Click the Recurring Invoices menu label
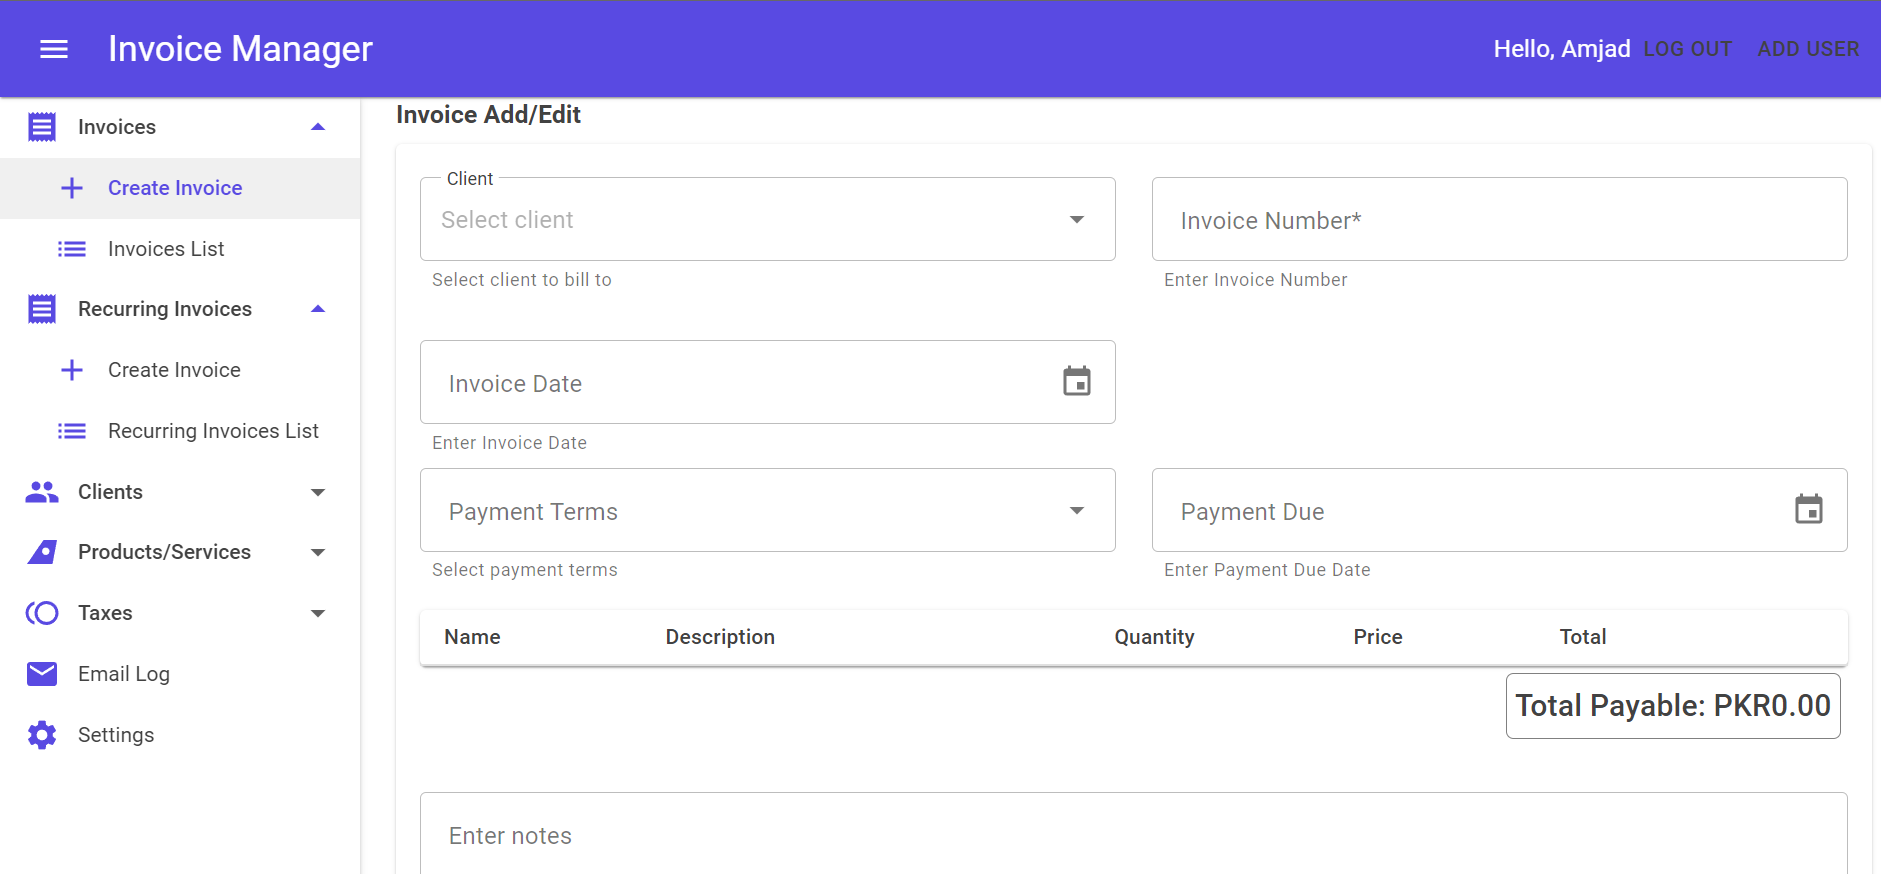 (x=165, y=309)
